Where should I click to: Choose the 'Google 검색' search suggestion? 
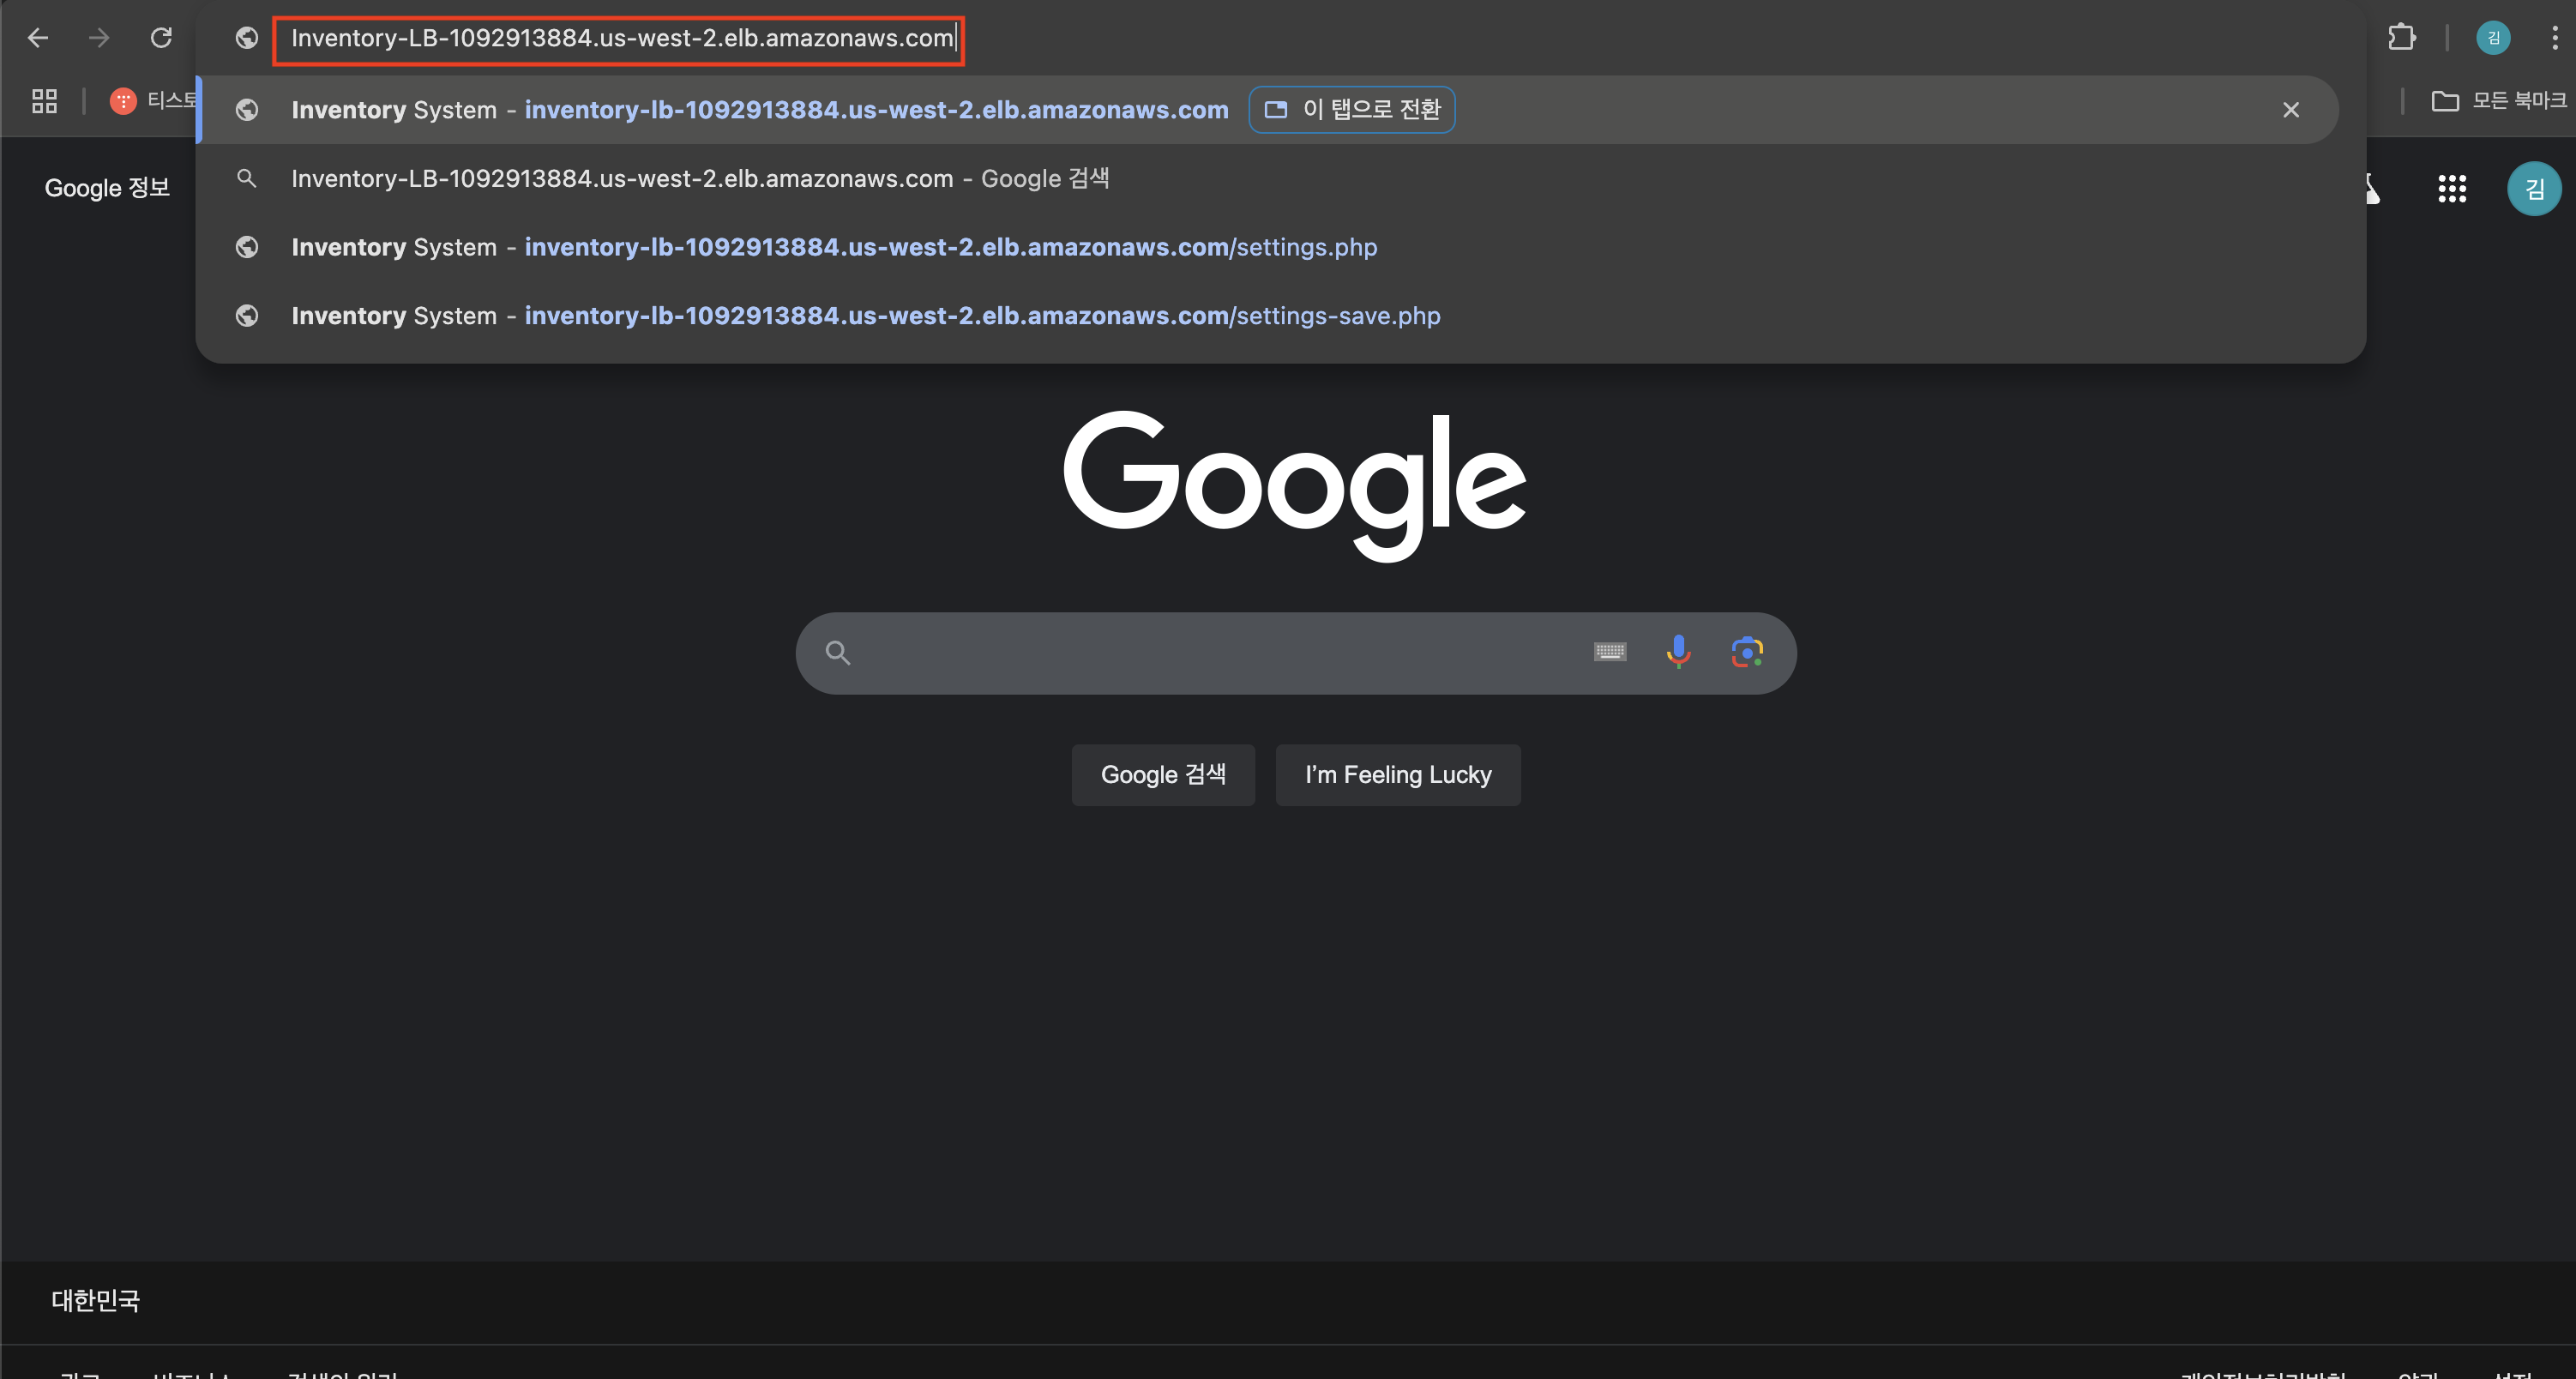pyautogui.click(x=699, y=179)
